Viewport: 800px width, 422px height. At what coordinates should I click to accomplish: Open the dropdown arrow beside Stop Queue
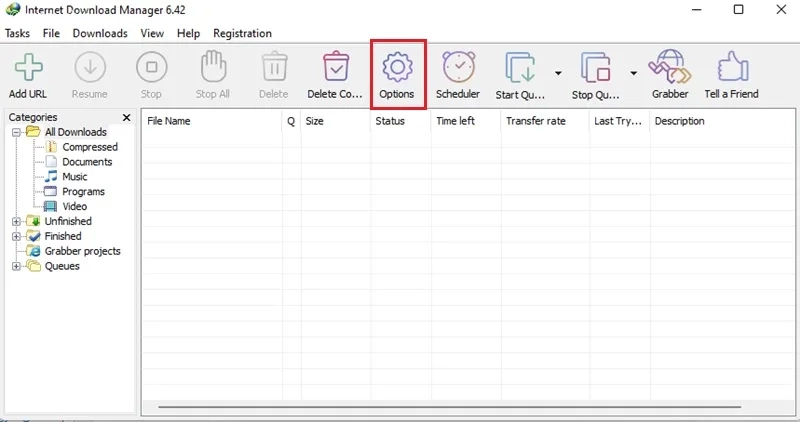click(633, 73)
